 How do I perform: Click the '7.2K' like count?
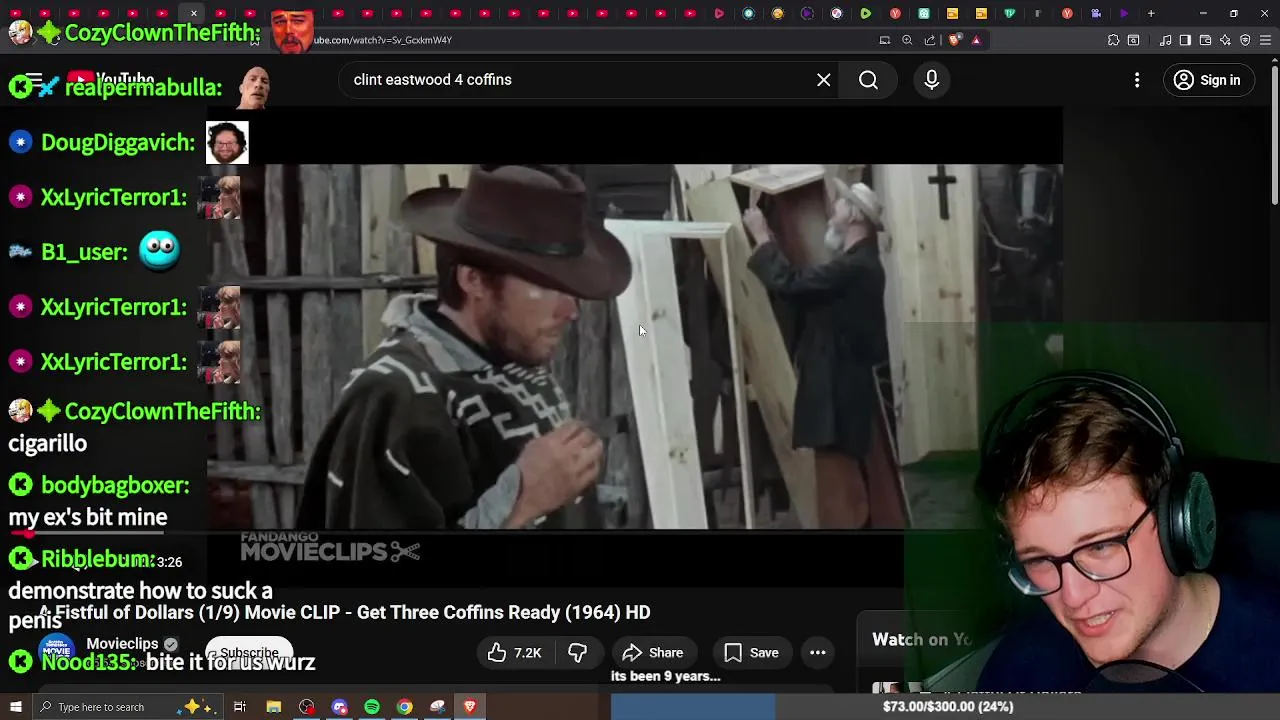527,653
